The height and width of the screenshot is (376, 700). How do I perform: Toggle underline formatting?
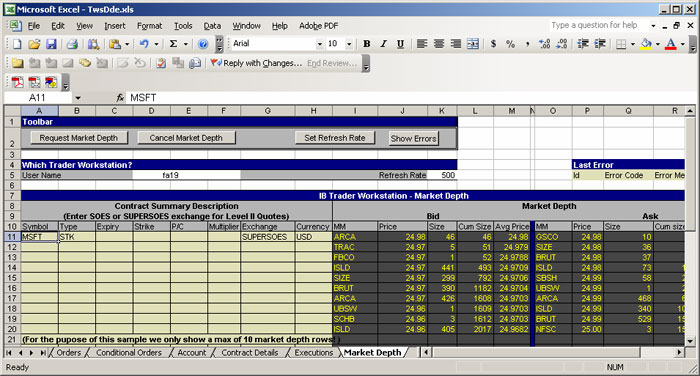400,44
